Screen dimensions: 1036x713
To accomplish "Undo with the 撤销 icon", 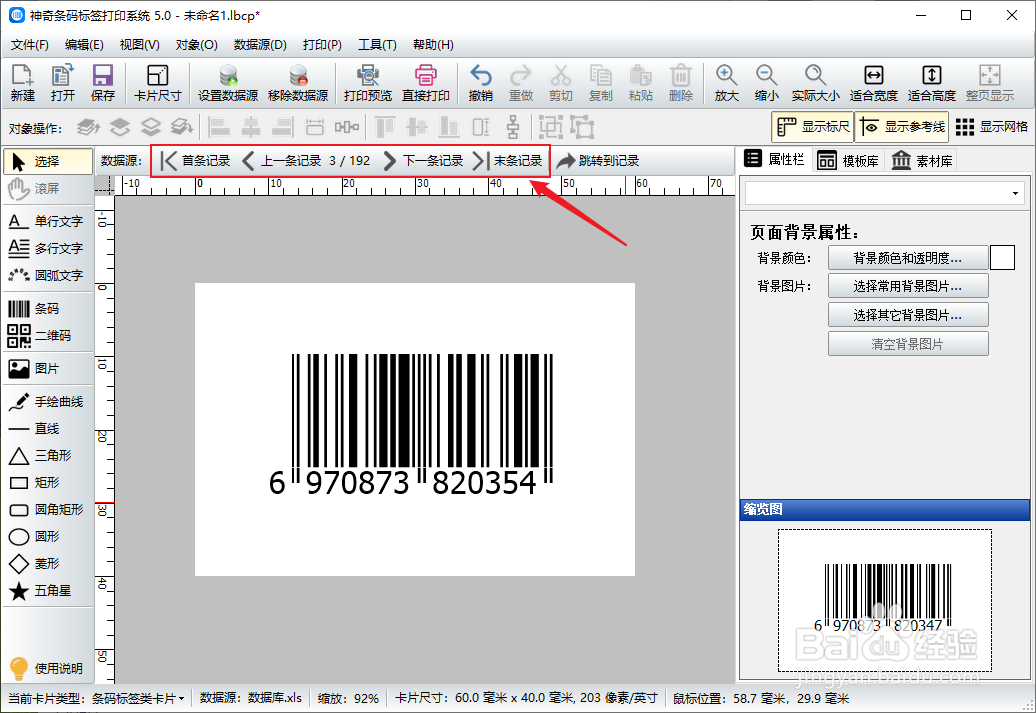I will pos(480,83).
